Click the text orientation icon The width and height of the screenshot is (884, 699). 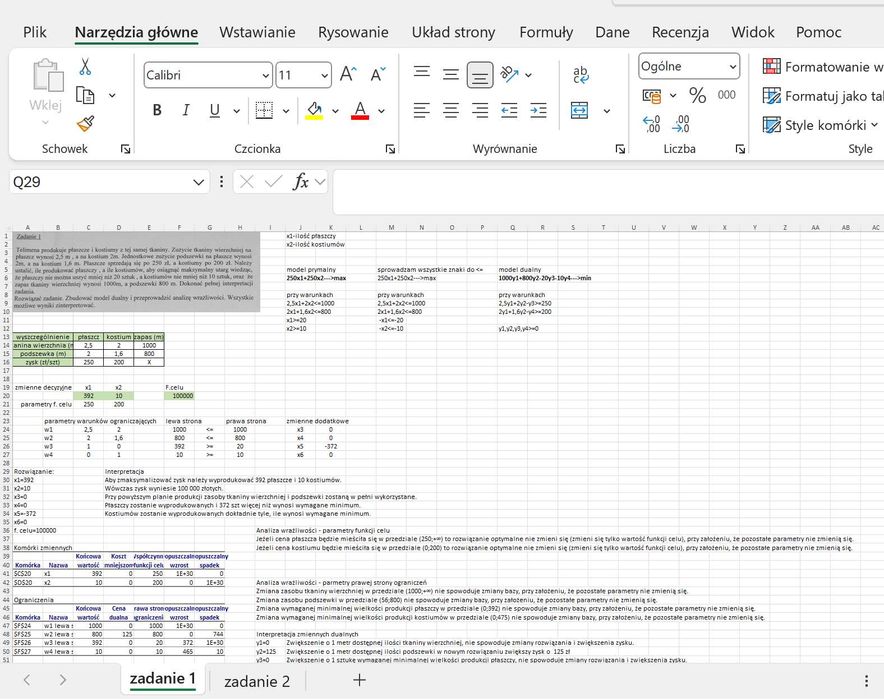pyautogui.click(x=510, y=74)
